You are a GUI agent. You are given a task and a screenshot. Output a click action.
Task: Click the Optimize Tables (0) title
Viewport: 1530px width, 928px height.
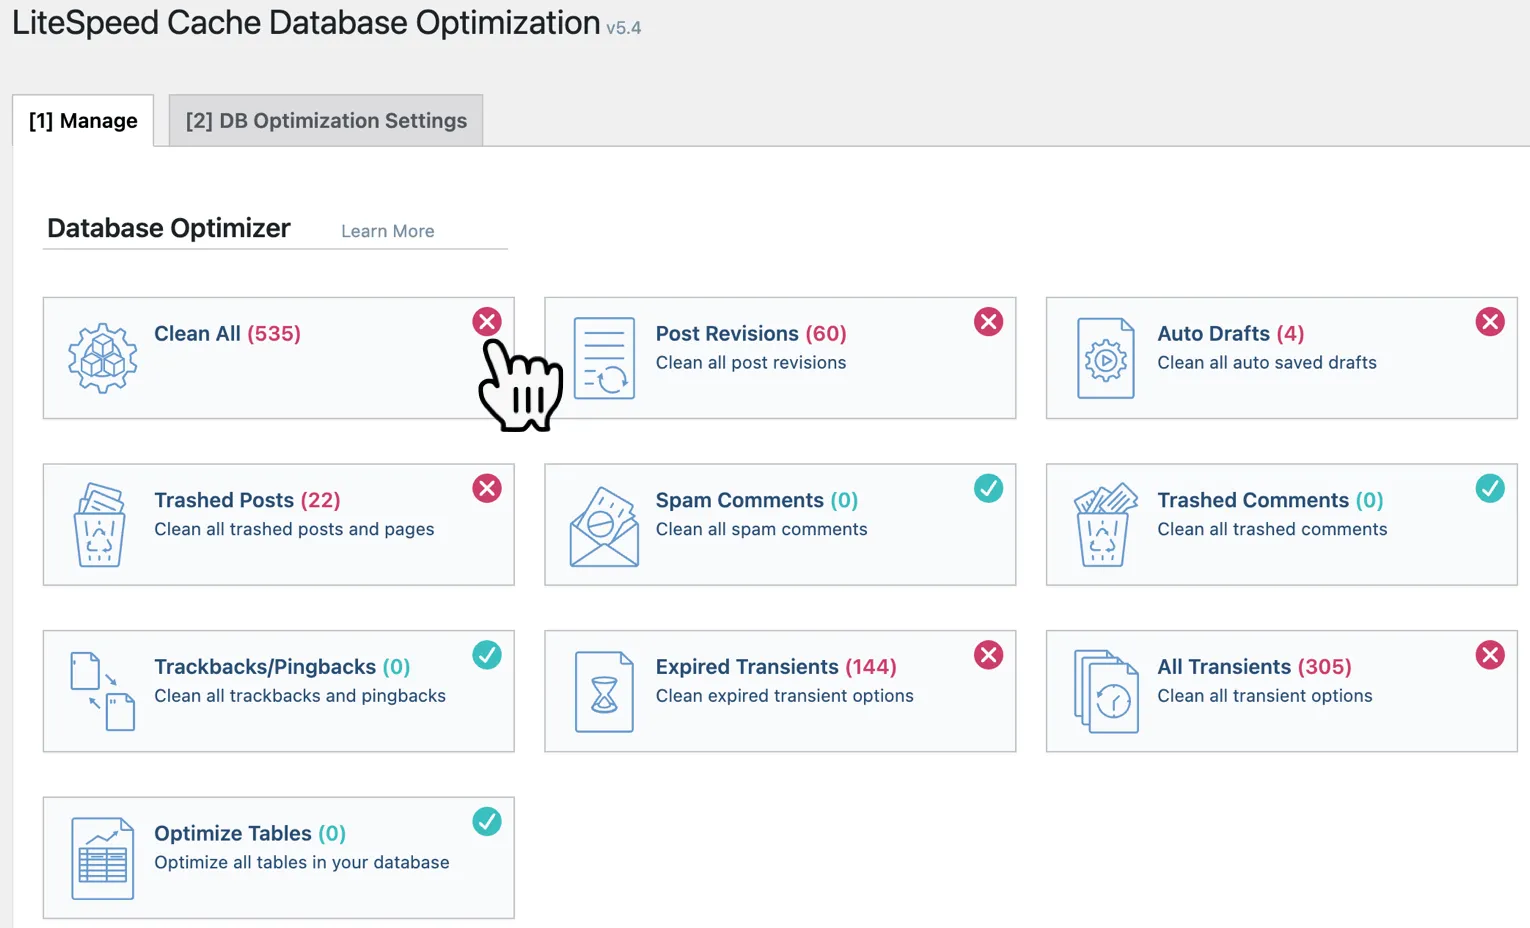(x=250, y=834)
